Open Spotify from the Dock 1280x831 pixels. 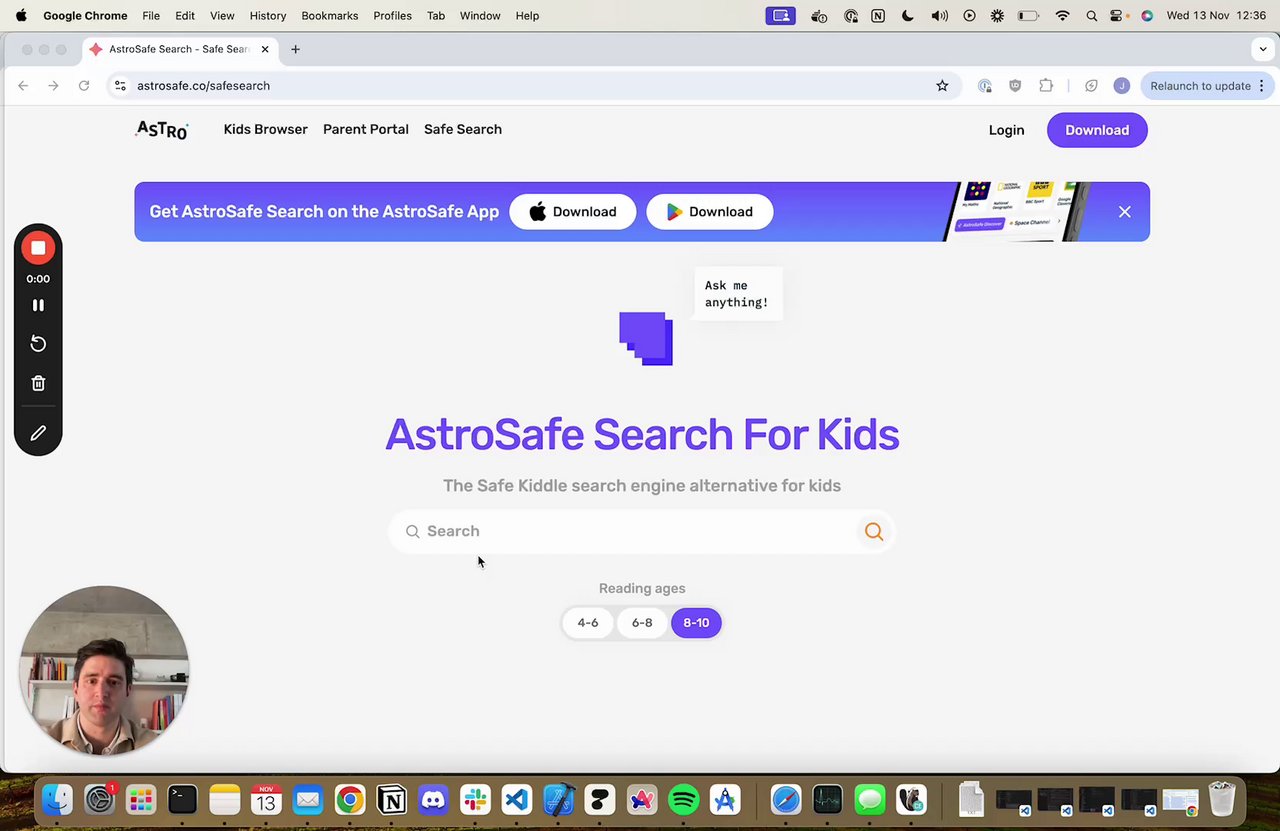tap(683, 800)
